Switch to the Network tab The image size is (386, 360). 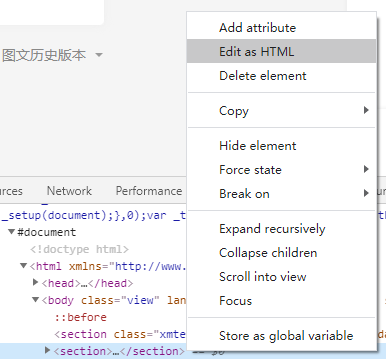69,191
